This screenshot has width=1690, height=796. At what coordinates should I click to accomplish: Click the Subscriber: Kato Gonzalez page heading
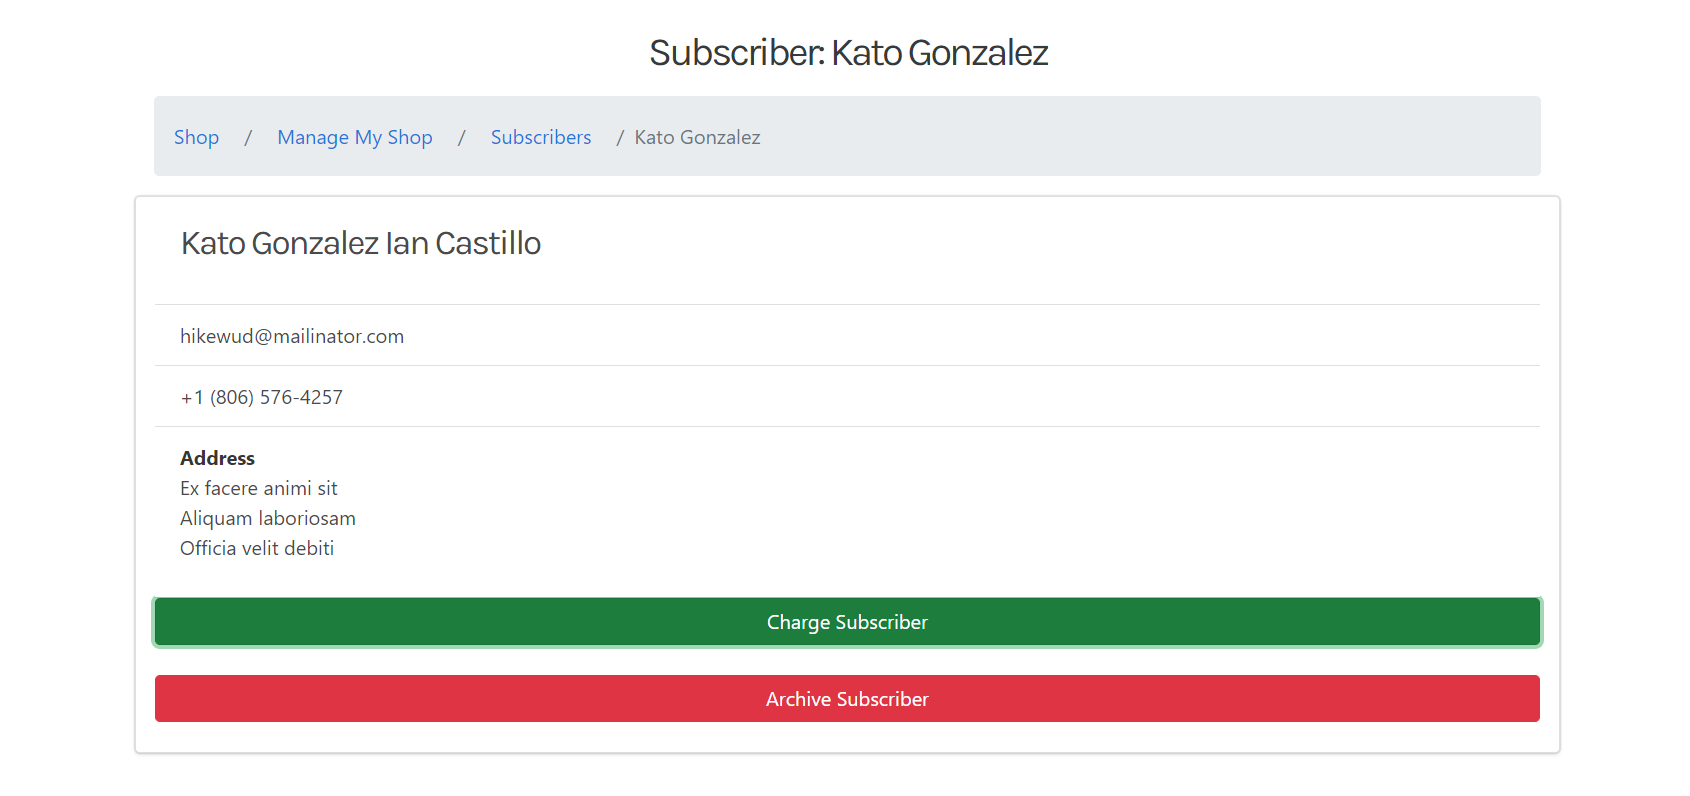click(x=848, y=52)
